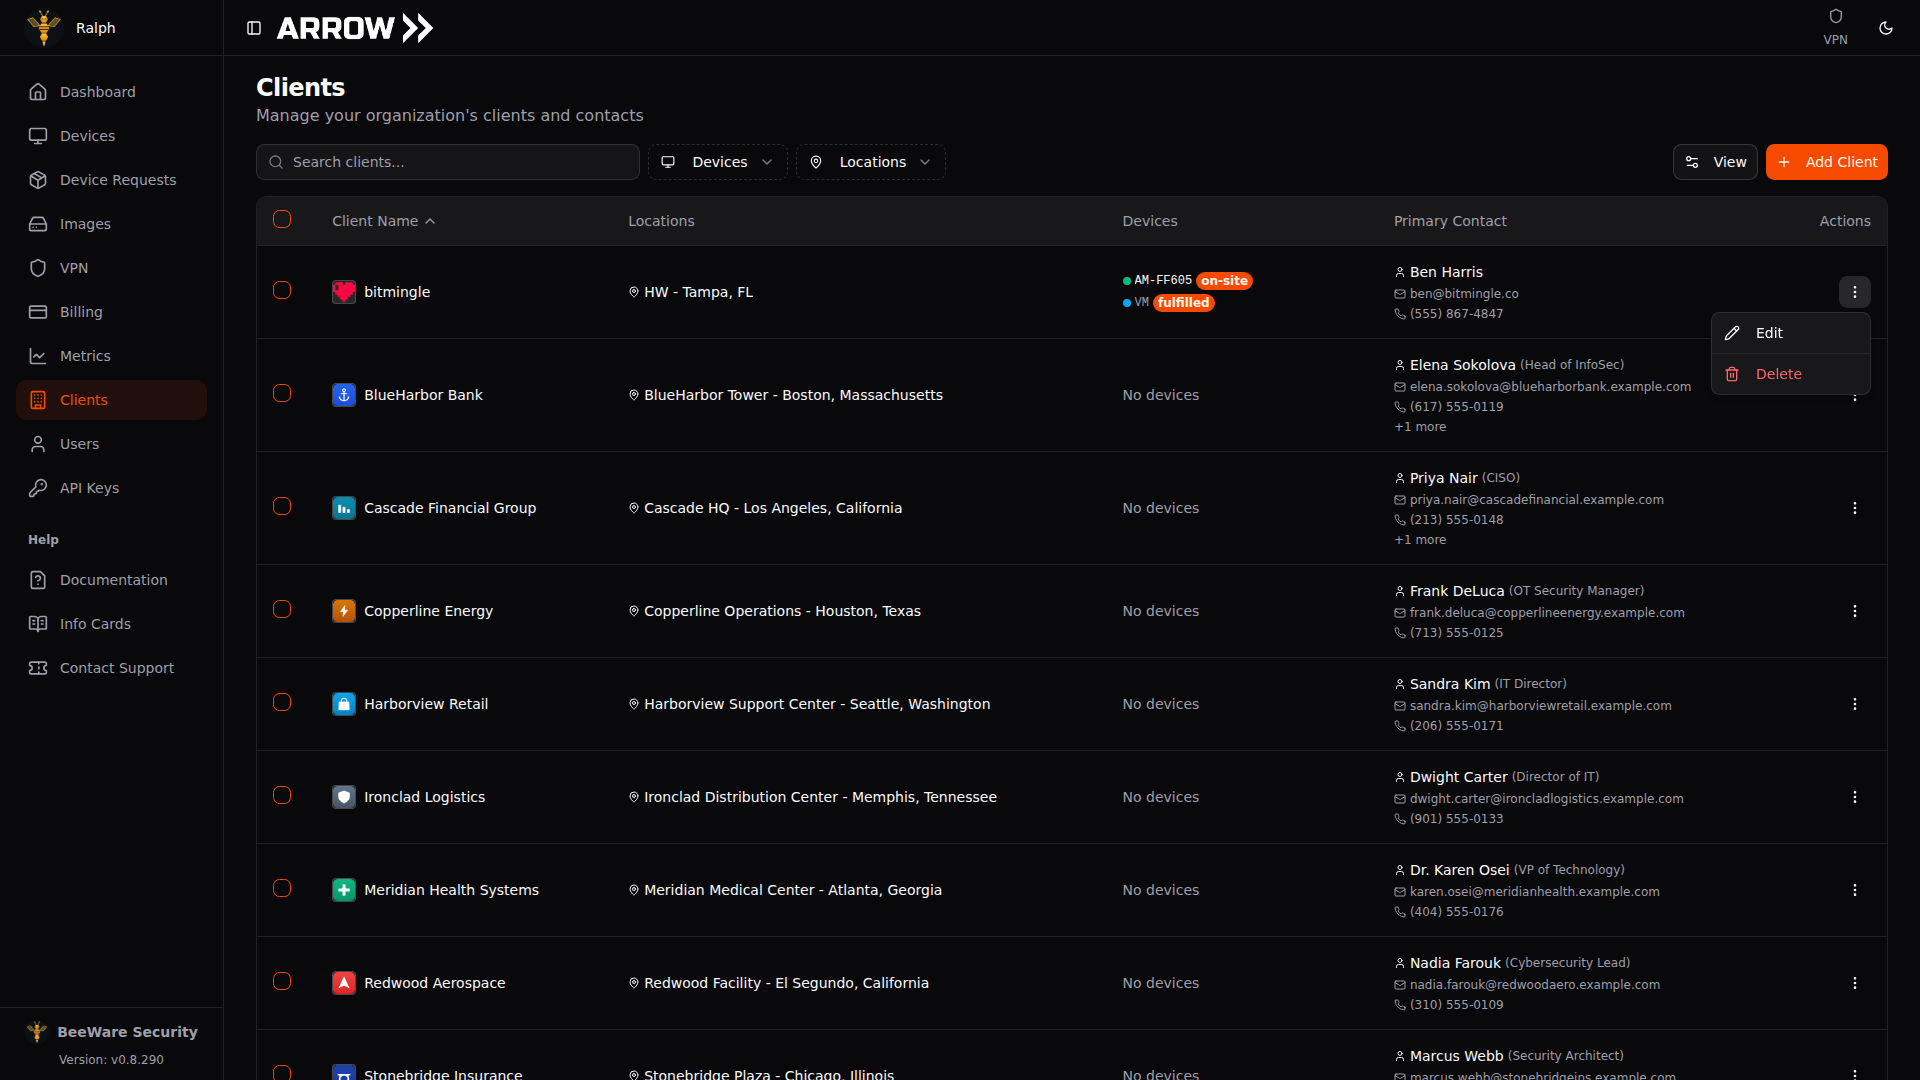Open the Metrics page
Screen dimensions: 1920x1080
112,356
